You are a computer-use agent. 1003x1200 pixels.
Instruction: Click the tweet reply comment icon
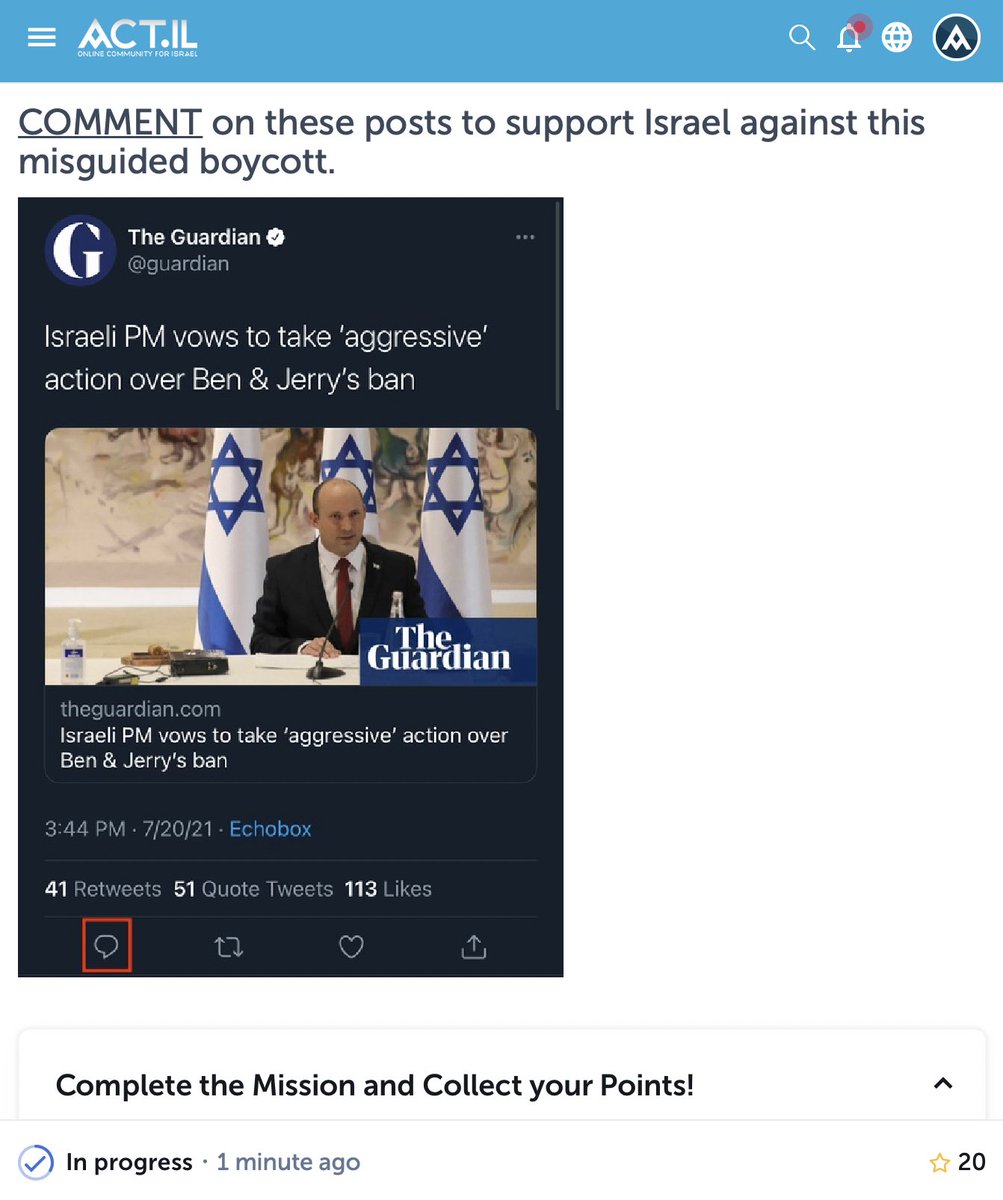pos(107,946)
